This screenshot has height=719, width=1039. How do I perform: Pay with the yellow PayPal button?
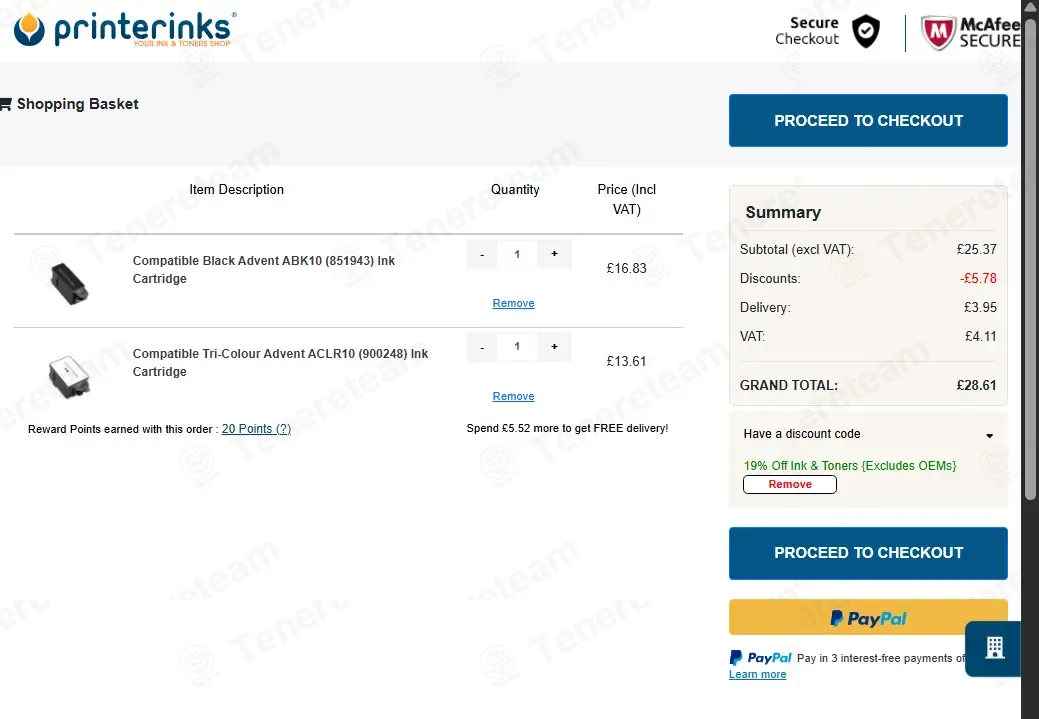coord(868,618)
